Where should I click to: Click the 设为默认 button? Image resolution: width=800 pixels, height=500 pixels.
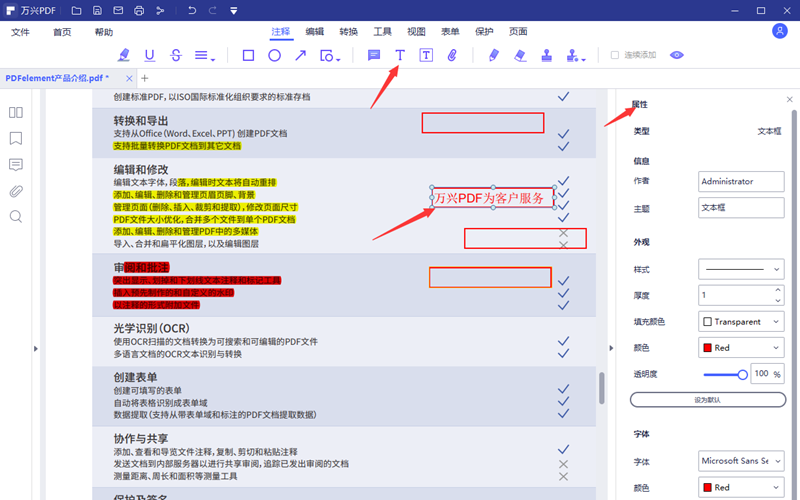pos(708,399)
